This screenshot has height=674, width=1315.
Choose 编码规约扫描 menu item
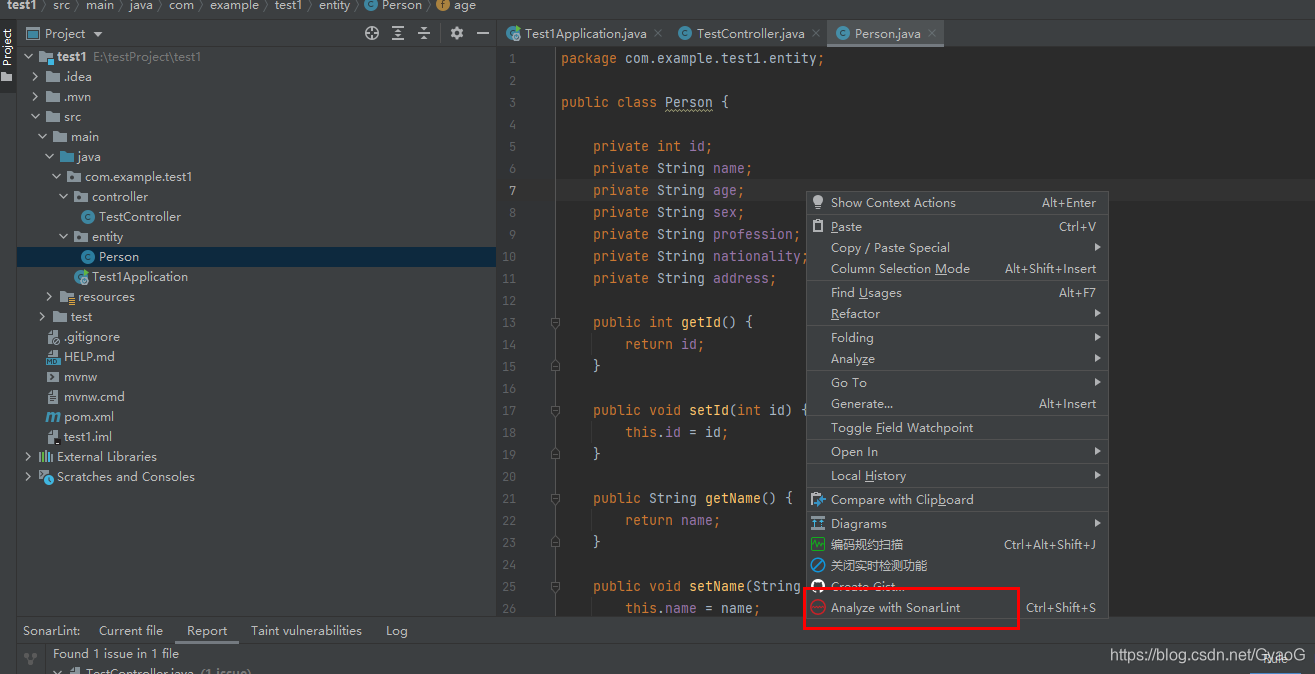tap(957, 545)
